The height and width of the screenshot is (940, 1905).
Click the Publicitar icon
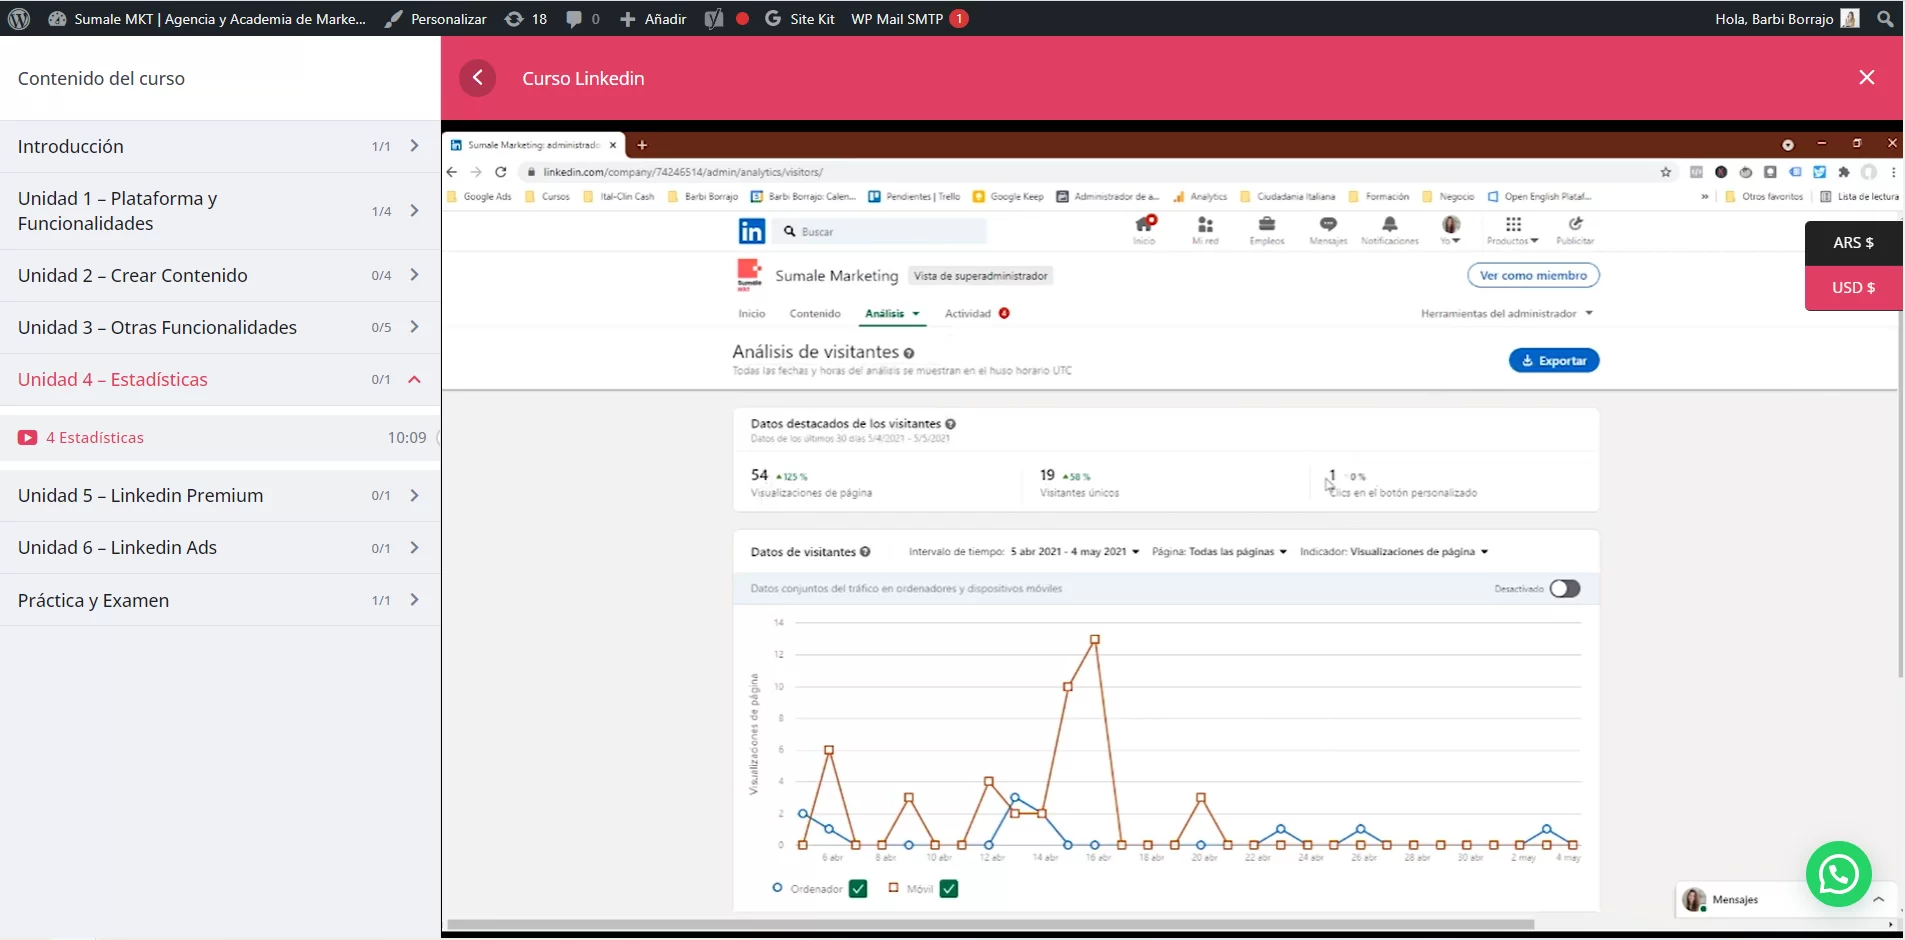pyautogui.click(x=1576, y=229)
